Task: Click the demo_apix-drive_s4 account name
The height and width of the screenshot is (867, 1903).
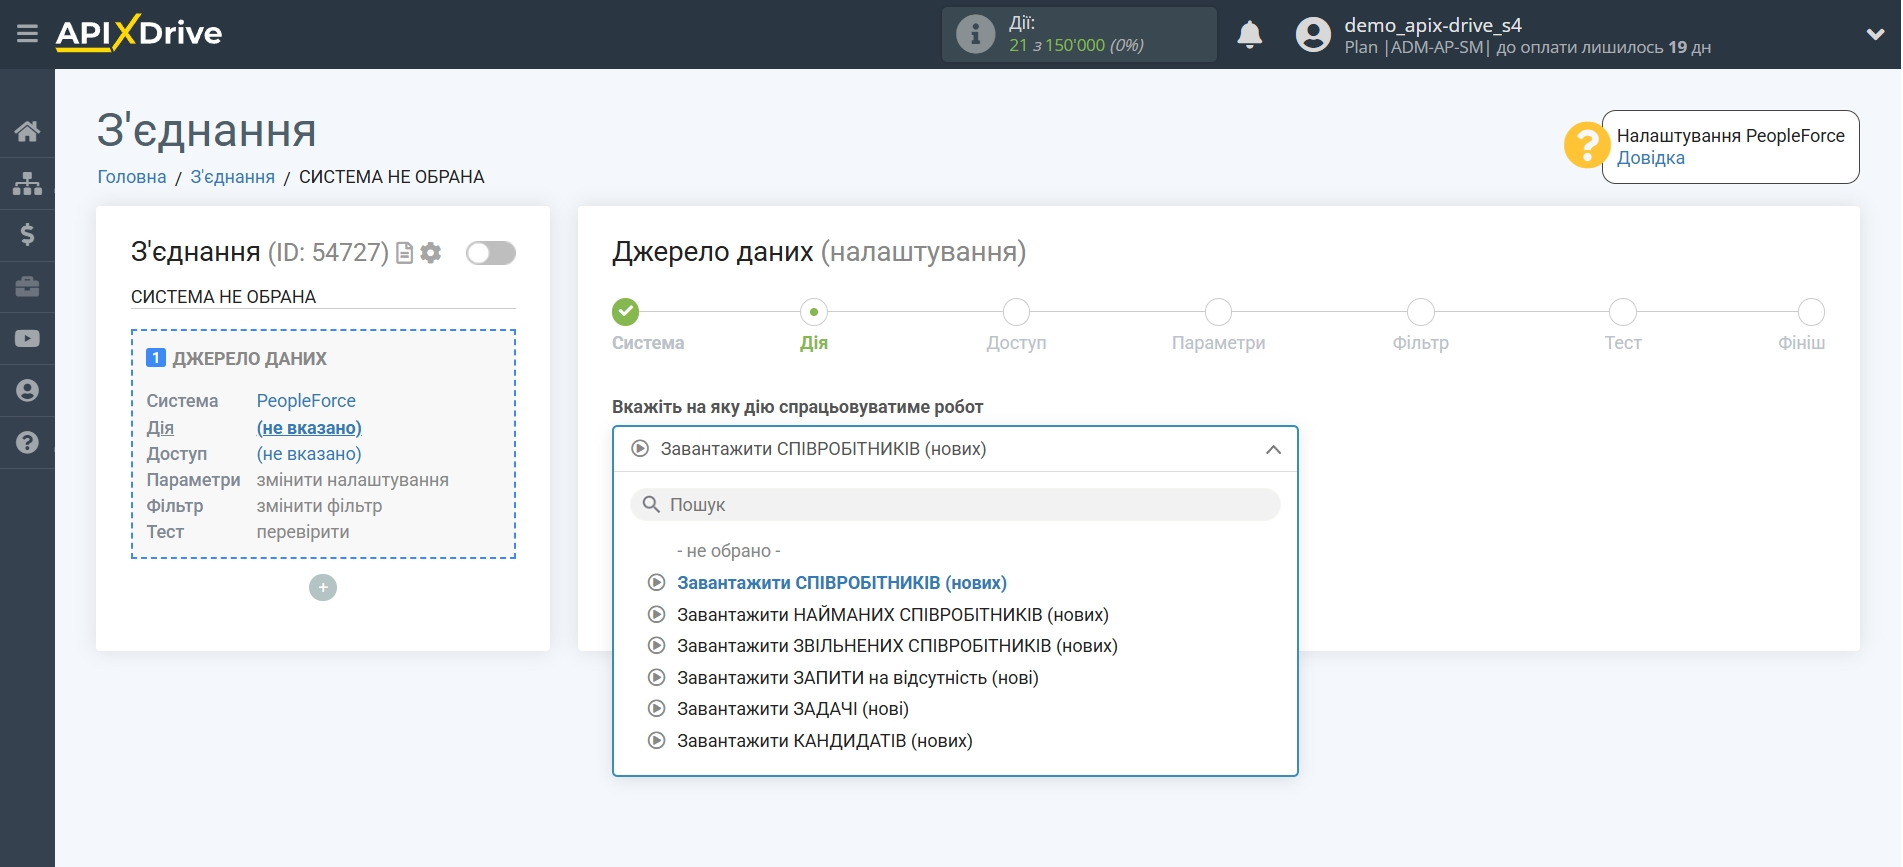Action: pos(1432,25)
